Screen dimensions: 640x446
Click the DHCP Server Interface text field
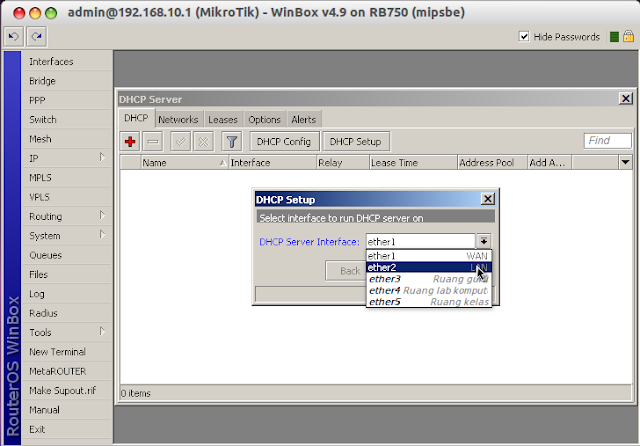point(420,242)
